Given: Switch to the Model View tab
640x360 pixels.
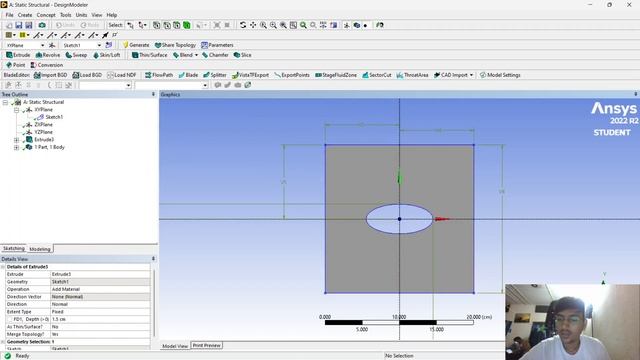Looking at the screenshot, I should point(175,346).
